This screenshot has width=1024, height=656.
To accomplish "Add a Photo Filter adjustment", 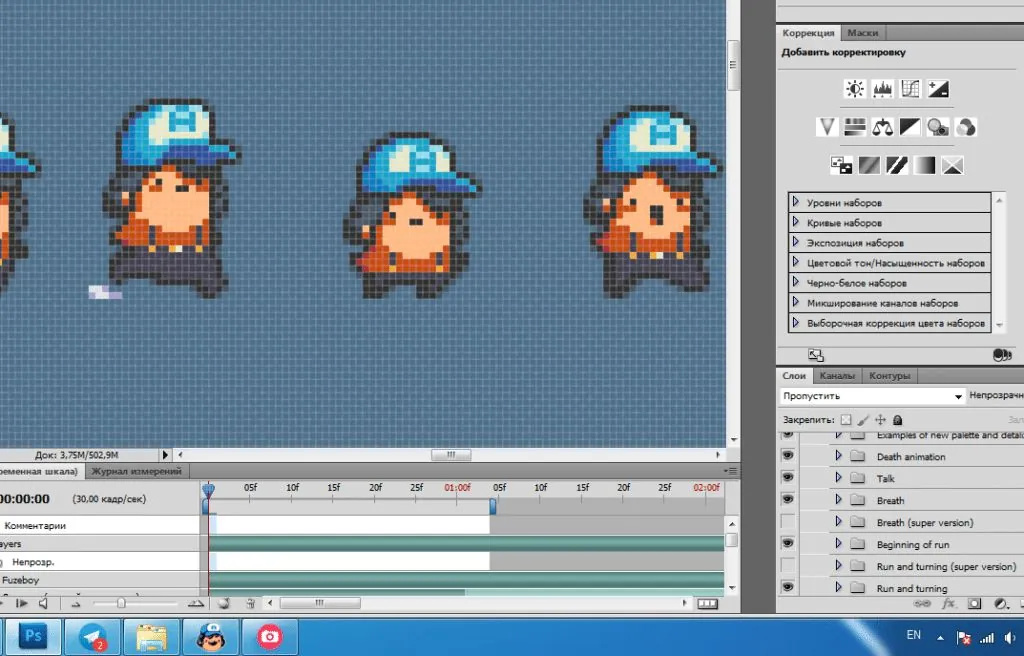I will pos(938,127).
